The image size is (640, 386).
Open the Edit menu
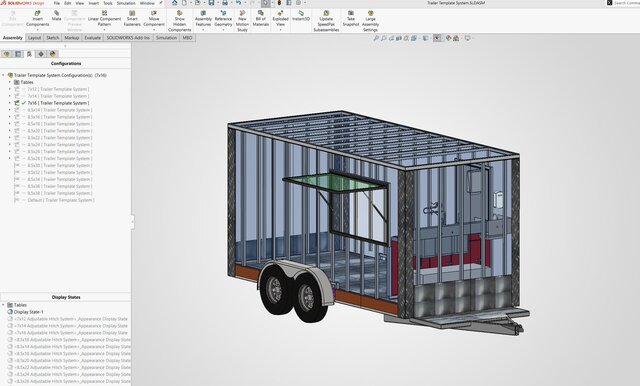[68, 3]
